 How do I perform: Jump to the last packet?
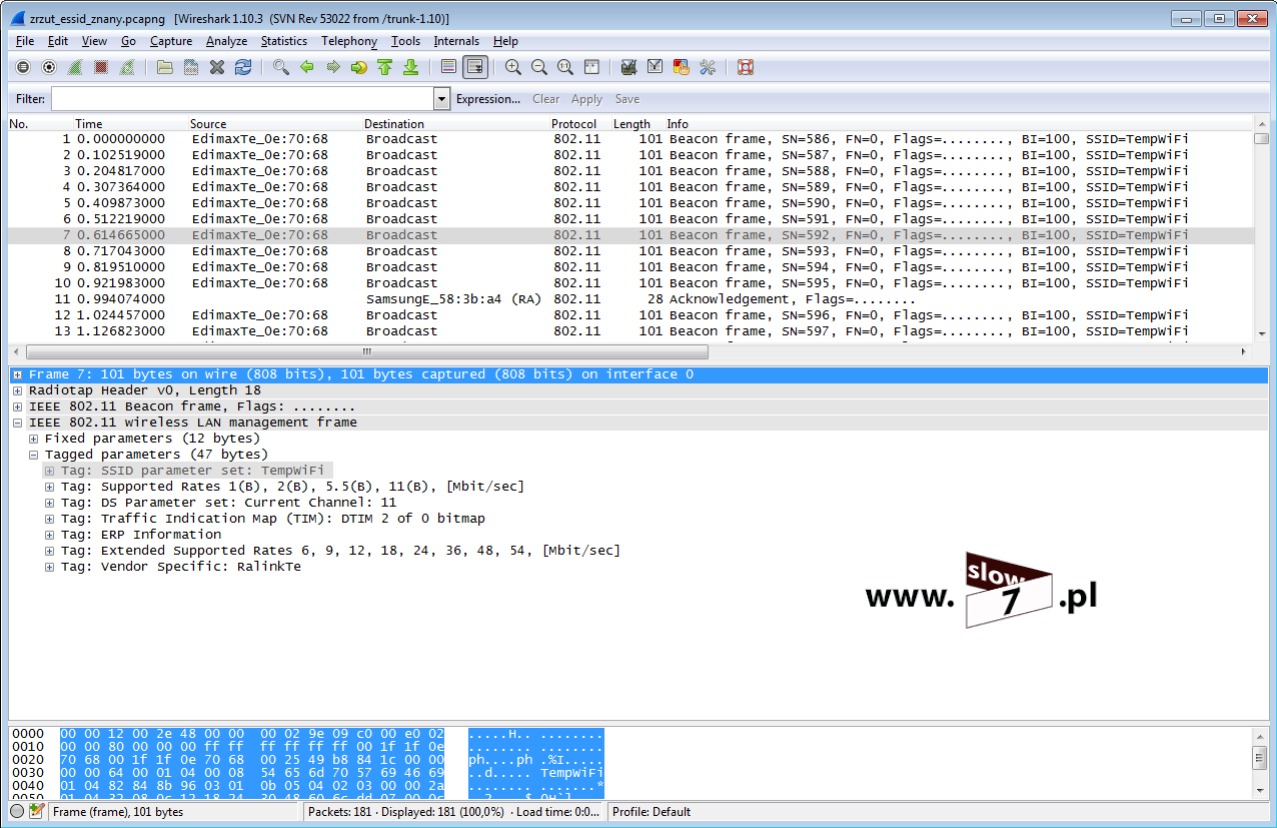(x=411, y=67)
